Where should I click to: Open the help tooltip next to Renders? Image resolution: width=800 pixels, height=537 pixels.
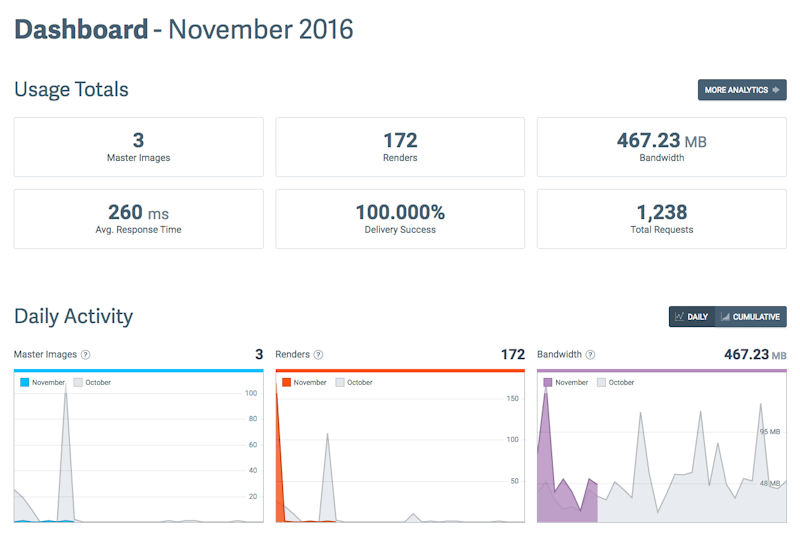pos(318,355)
